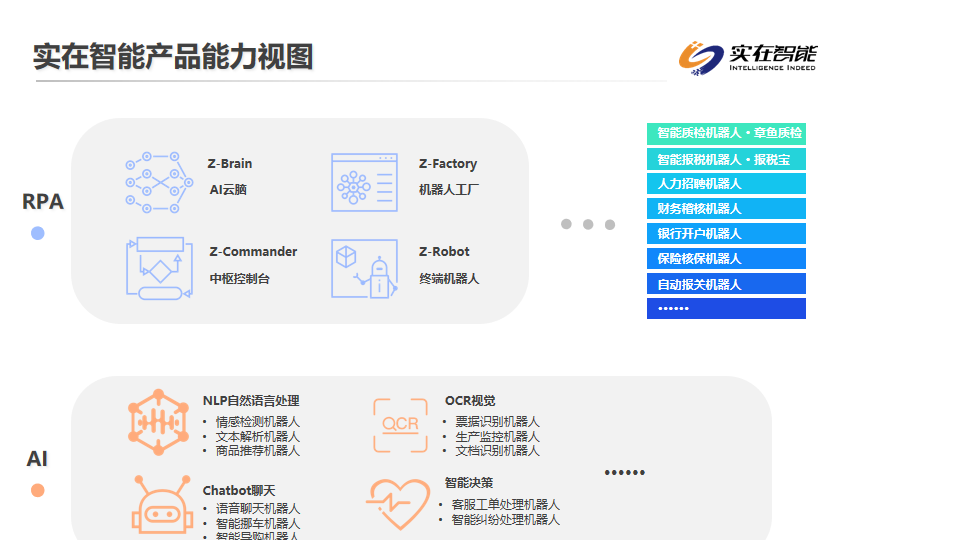Click the OCR vision scan icon

(x=400, y=425)
